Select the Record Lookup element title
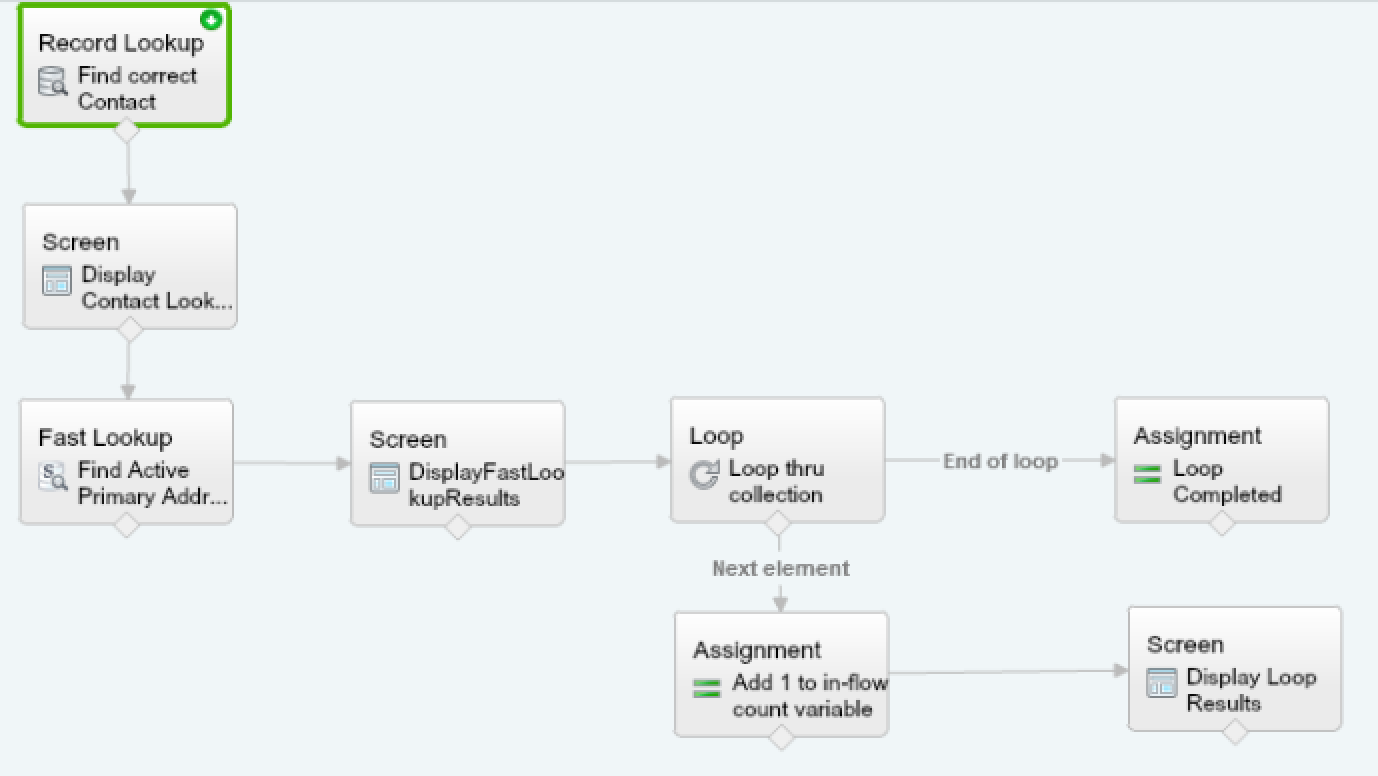This screenshot has width=1378, height=776. [121, 43]
